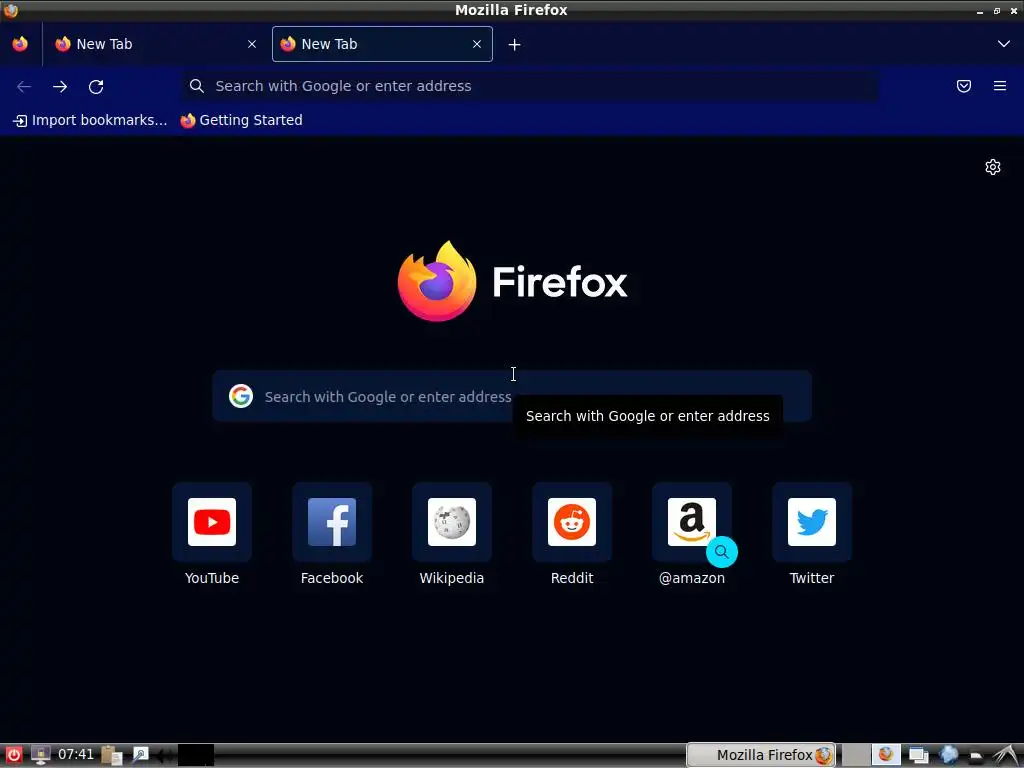Open the new tab personalize gear
1024x768 pixels.
coord(993,167)
